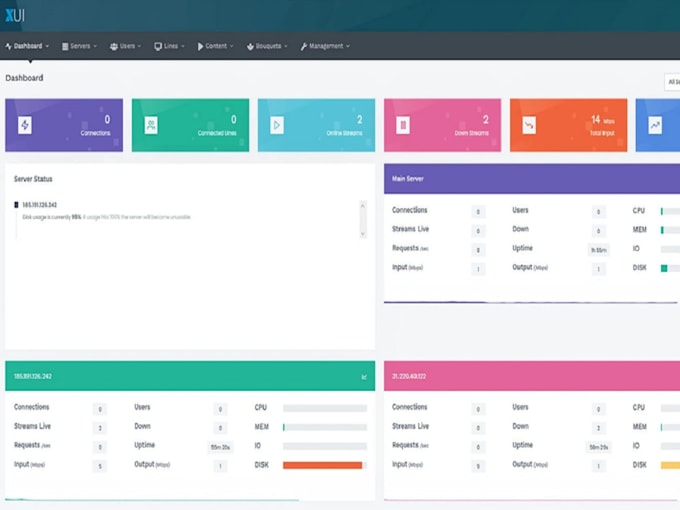The width and height of the screenshot is (680, 510).
Task: Open the Lines menu
Action: (x=170, y=46)
